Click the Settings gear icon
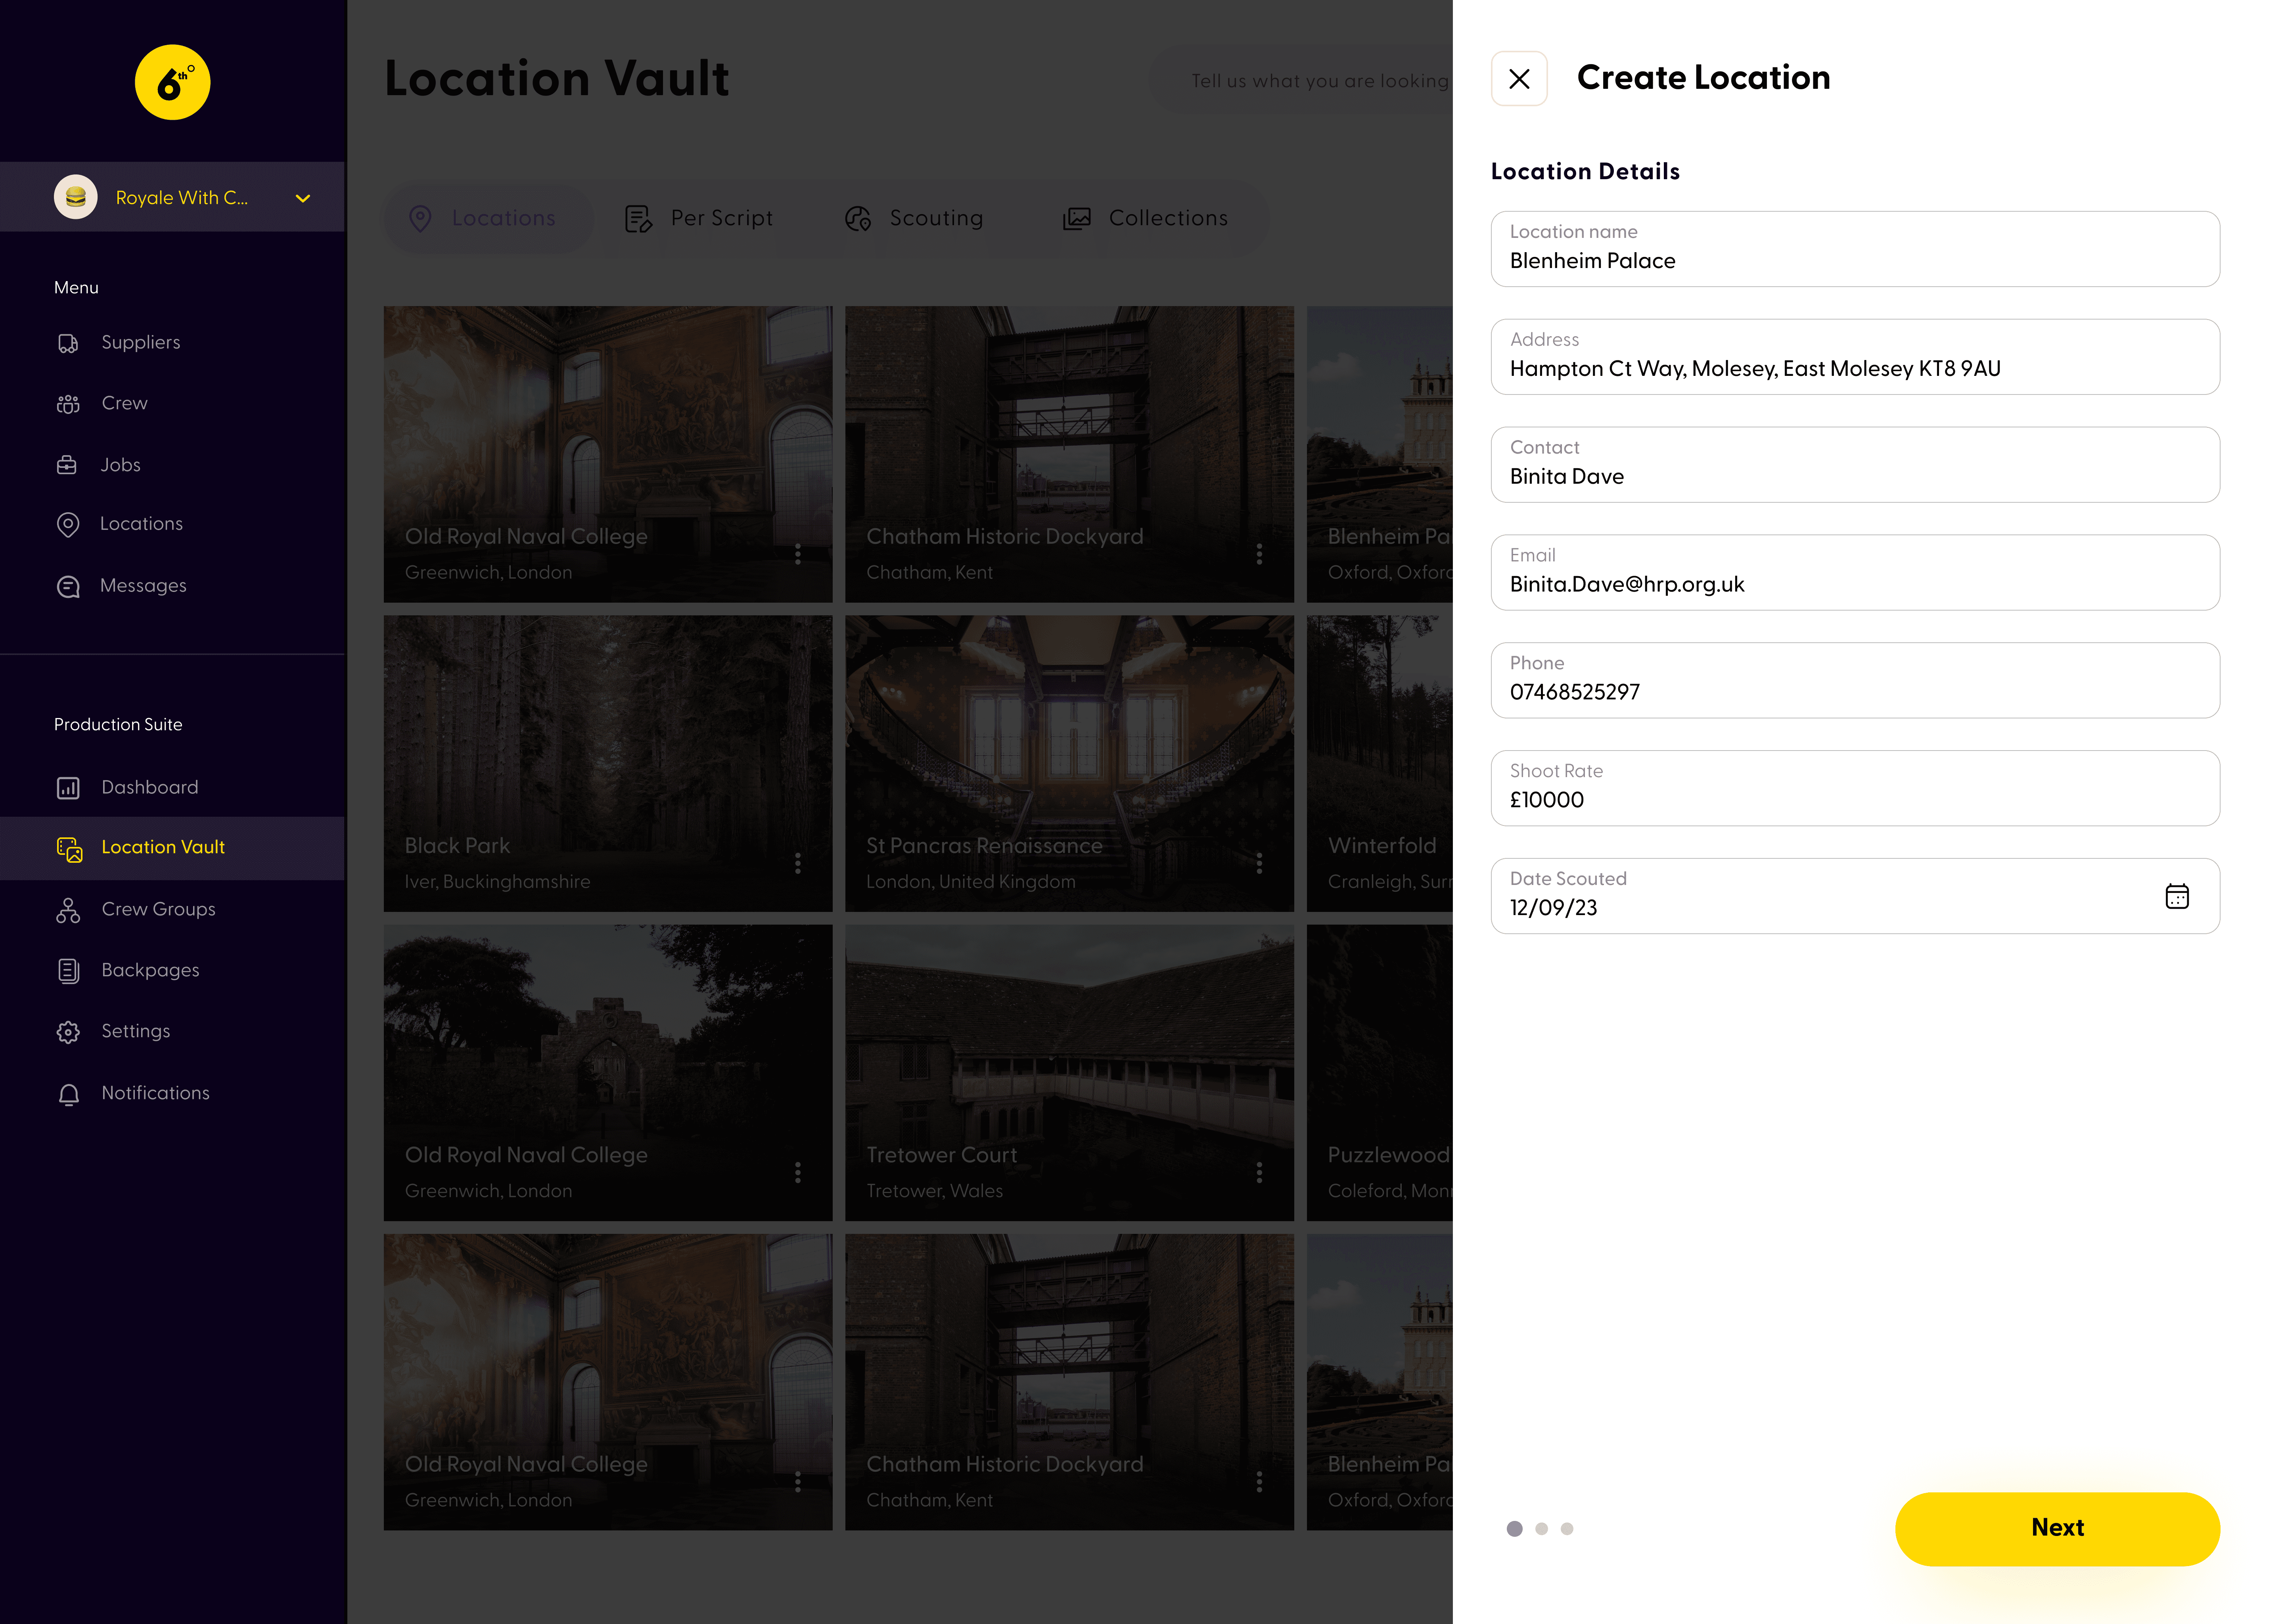 click(68, 1032)
